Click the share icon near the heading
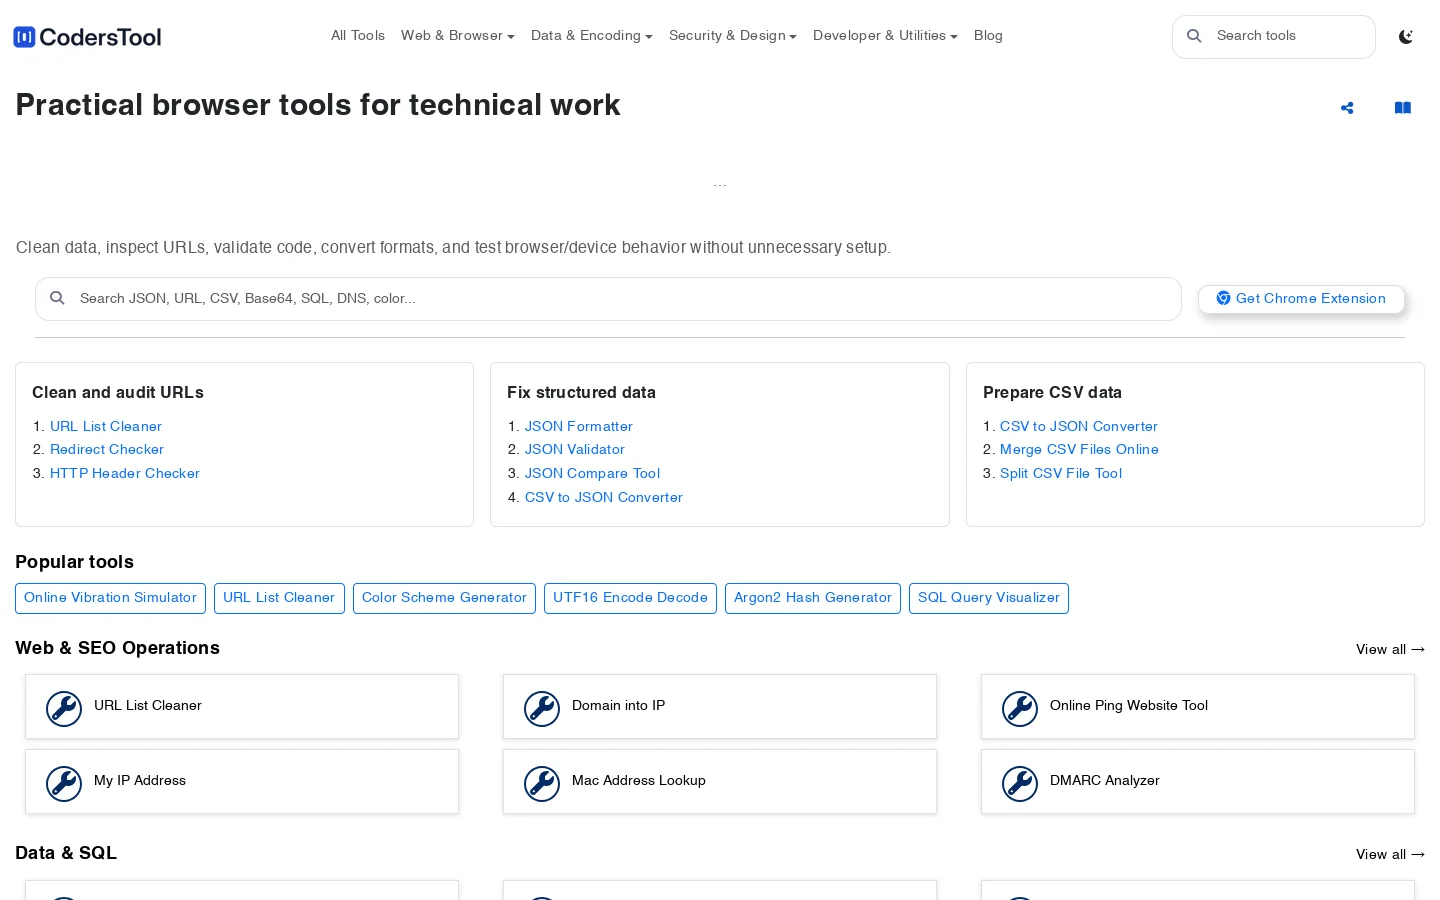1440x900 pixels. coord(1347,108)
